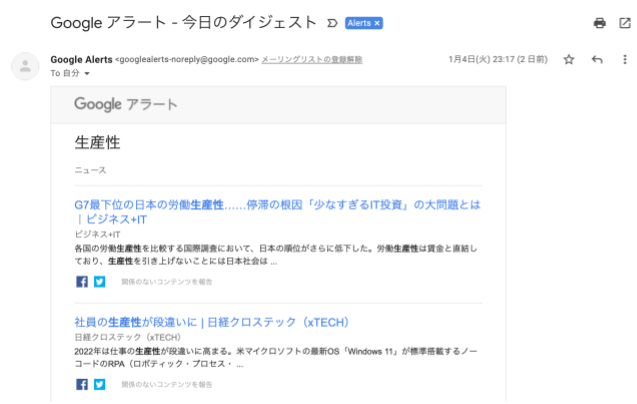Open the three-dot more options menu
The height and width of the screenshot is (404, 637).
625,60
